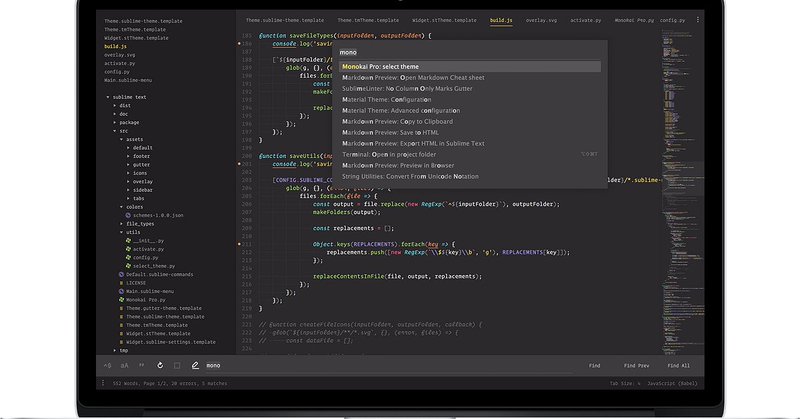Switch to the overlay.svg tab
Image resolution: width=800 pixels, height=419 pixels.
[541, 20]
